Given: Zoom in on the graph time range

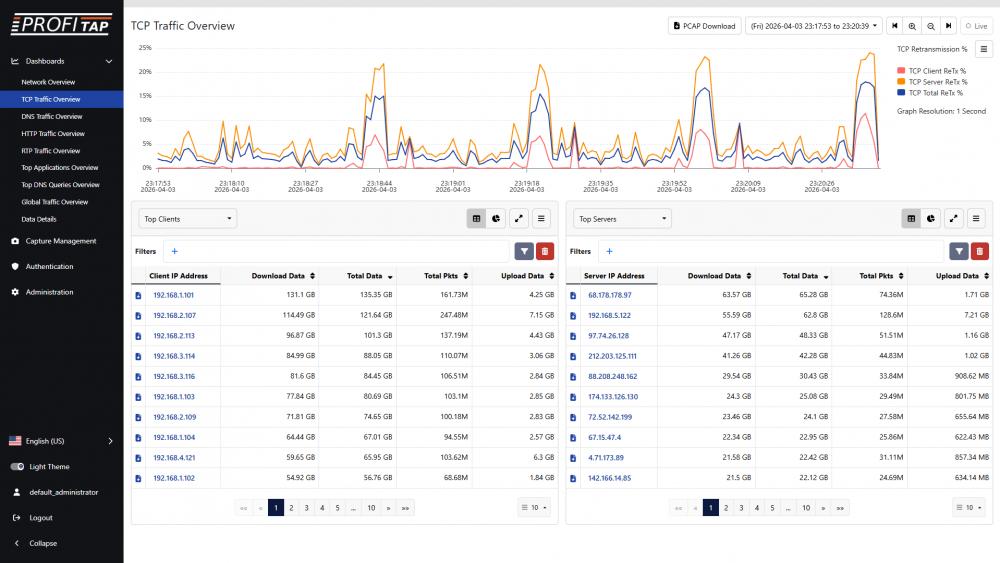Looking at the screenshot, I should click(x=913, y=26).
